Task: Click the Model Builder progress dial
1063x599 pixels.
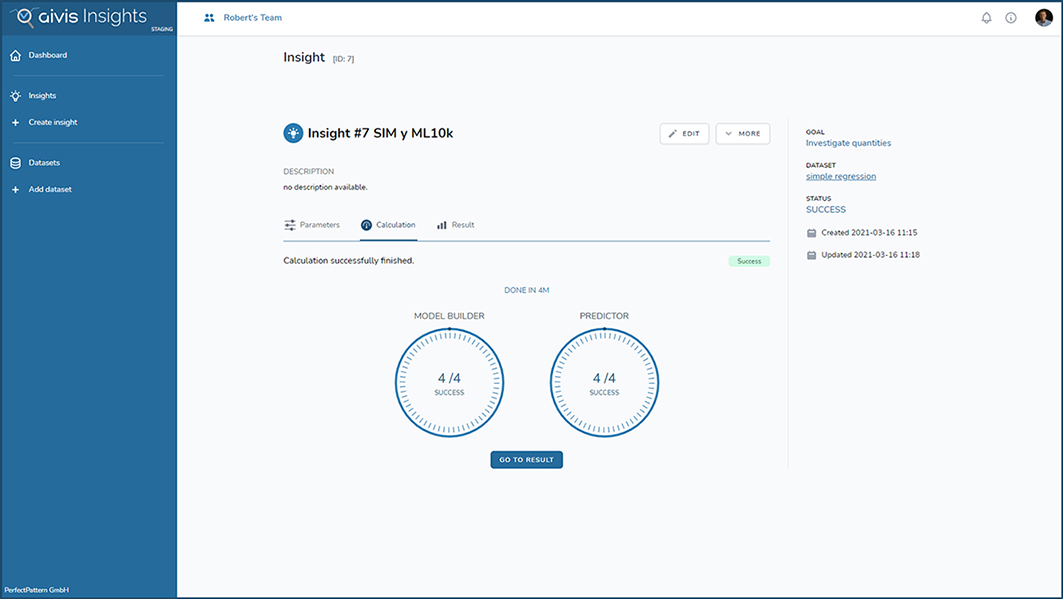Action: (x=449, y=383)
